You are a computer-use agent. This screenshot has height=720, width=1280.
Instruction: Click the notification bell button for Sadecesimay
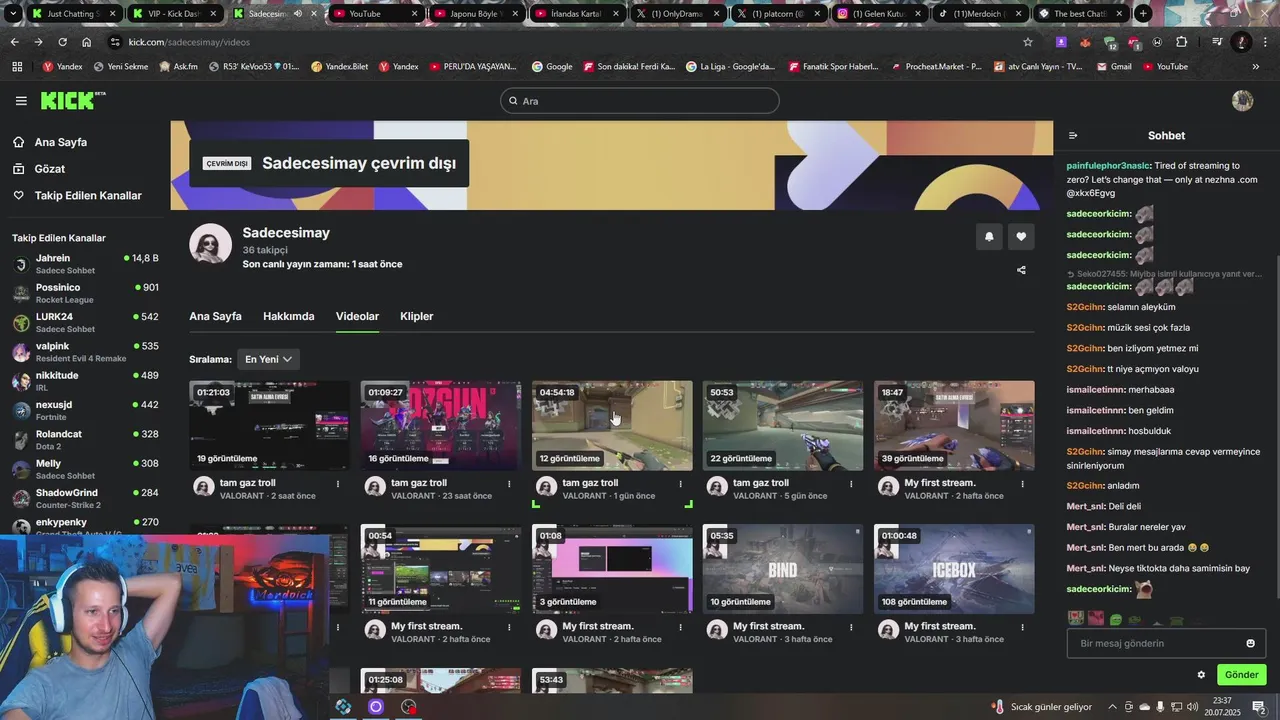click(989, 237)
